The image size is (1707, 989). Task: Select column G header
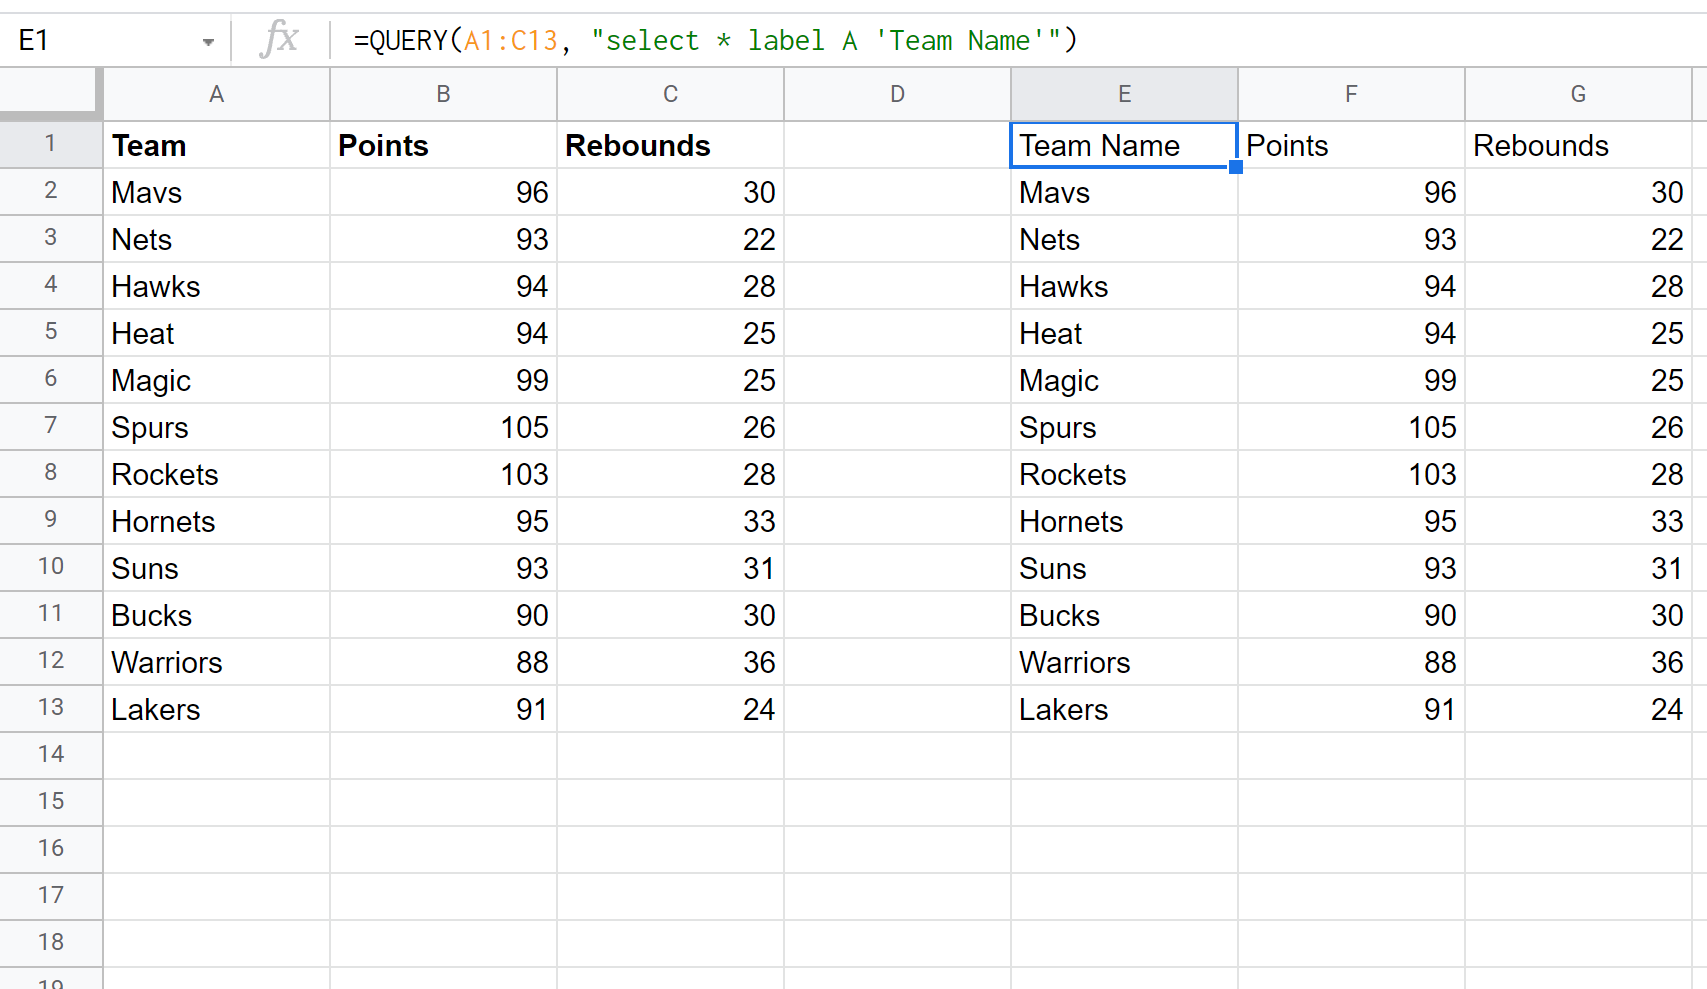point(1578,93)
